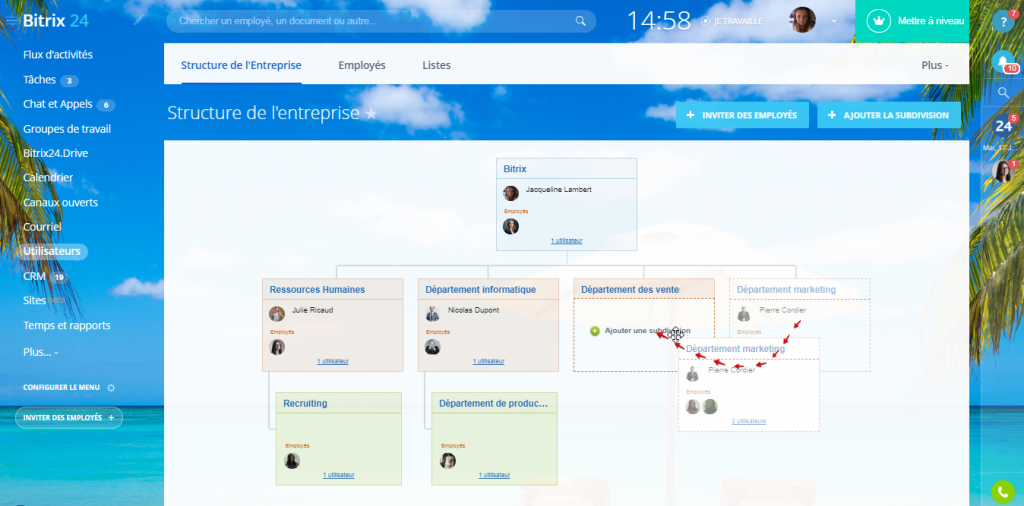This screenshot has height=506, width=1024.
Task: Open the user profile picture in the header
Action: tap(802, 20)
